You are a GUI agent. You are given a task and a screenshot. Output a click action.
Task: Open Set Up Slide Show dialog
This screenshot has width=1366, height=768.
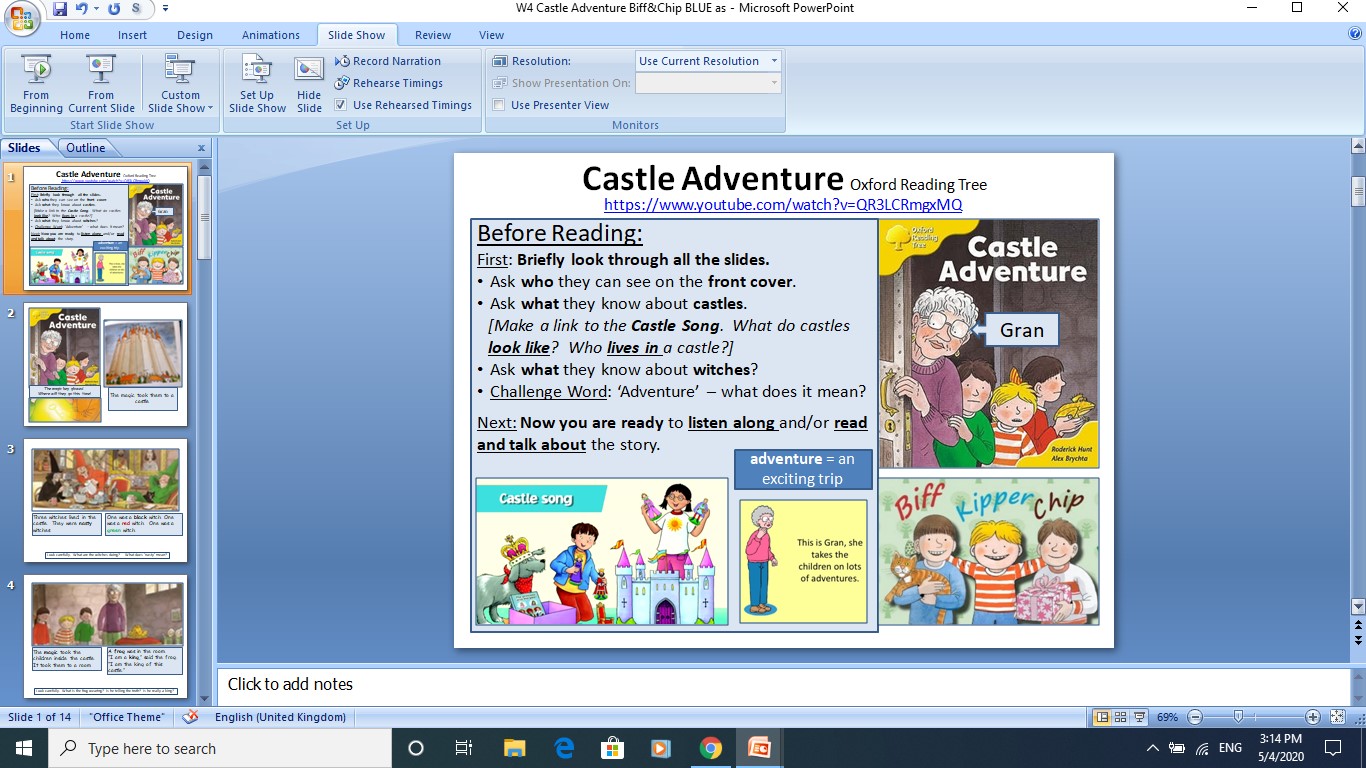[x=257, y=84]
